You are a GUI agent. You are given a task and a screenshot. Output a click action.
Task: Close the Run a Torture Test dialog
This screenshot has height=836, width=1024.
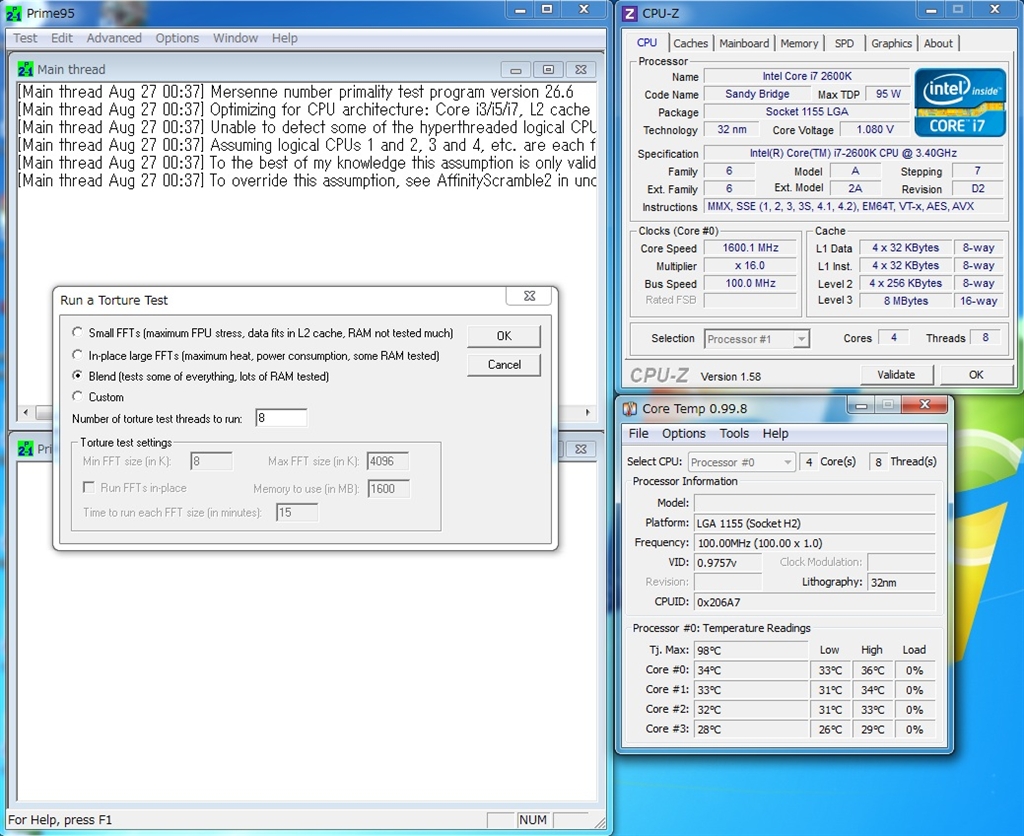click(x=530, y=297)
